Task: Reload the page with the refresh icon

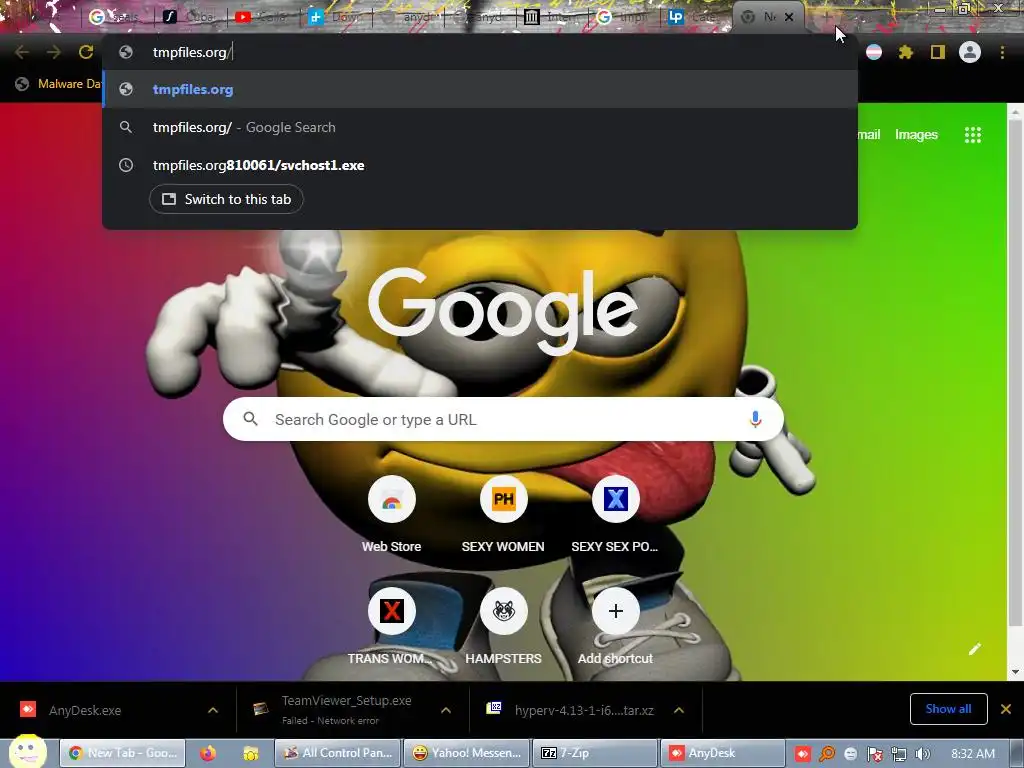Action: pyautogui.click(x=86, y=52)
